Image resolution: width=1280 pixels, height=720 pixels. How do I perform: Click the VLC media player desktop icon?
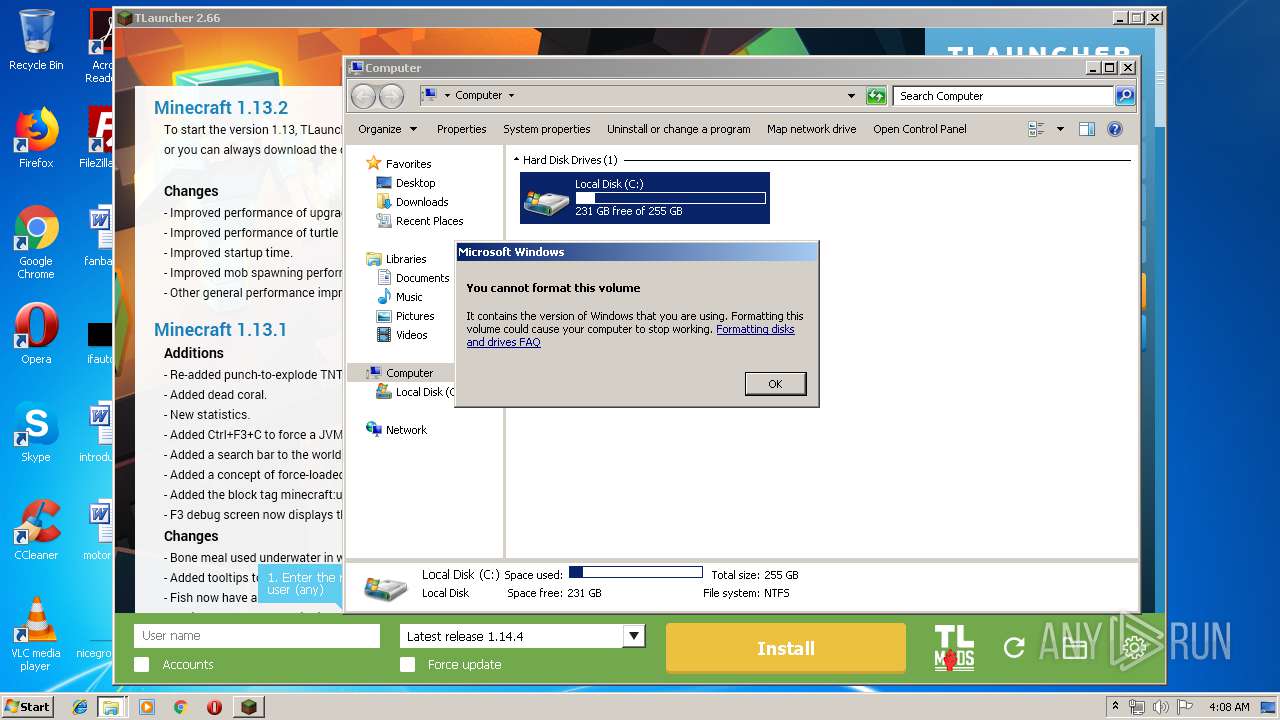coord(36,634)
